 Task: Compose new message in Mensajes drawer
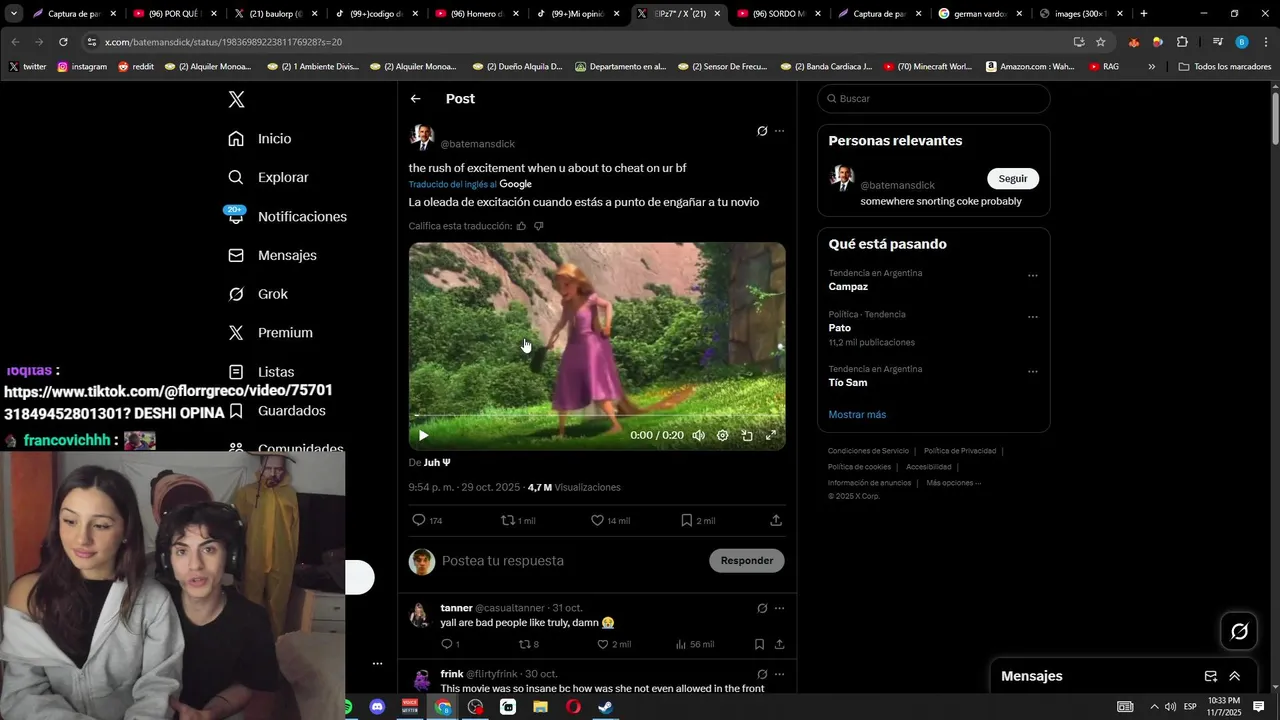(x=1210, y=676)
